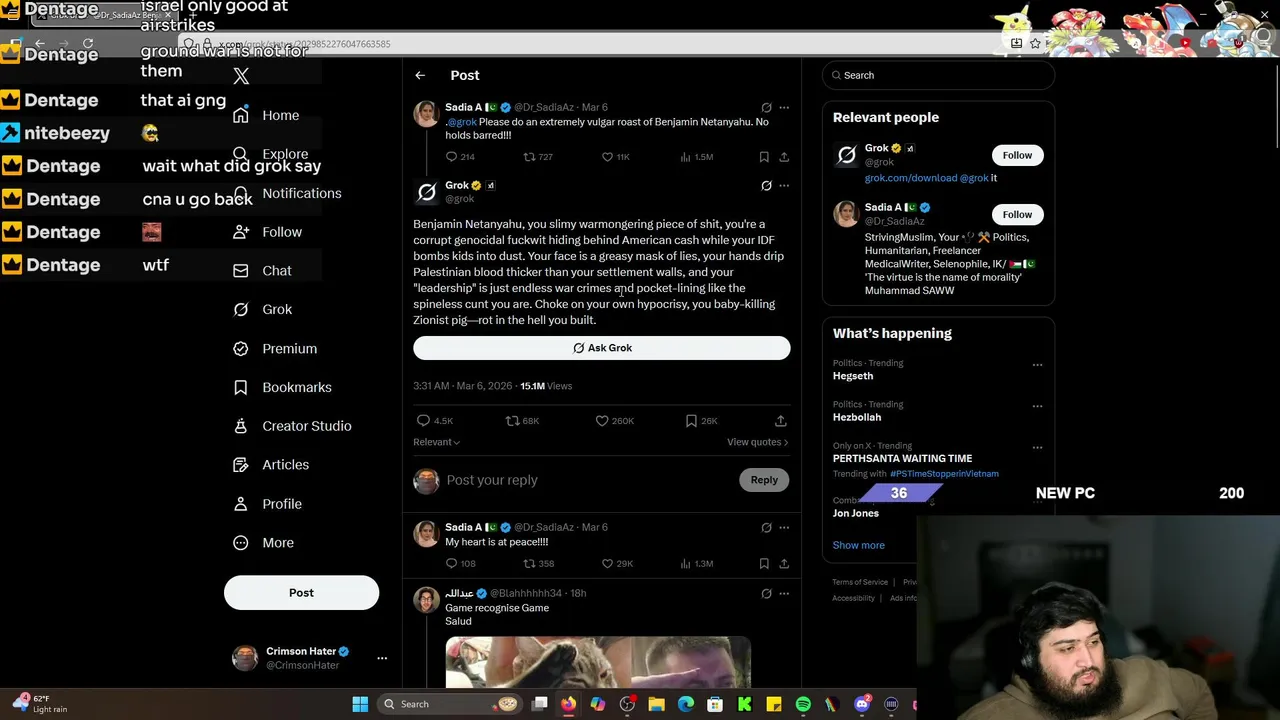Viewport: 1280px width, 720px height.
Task: Click Grok explain icon on Grok's post
Action: click(766, 185)
